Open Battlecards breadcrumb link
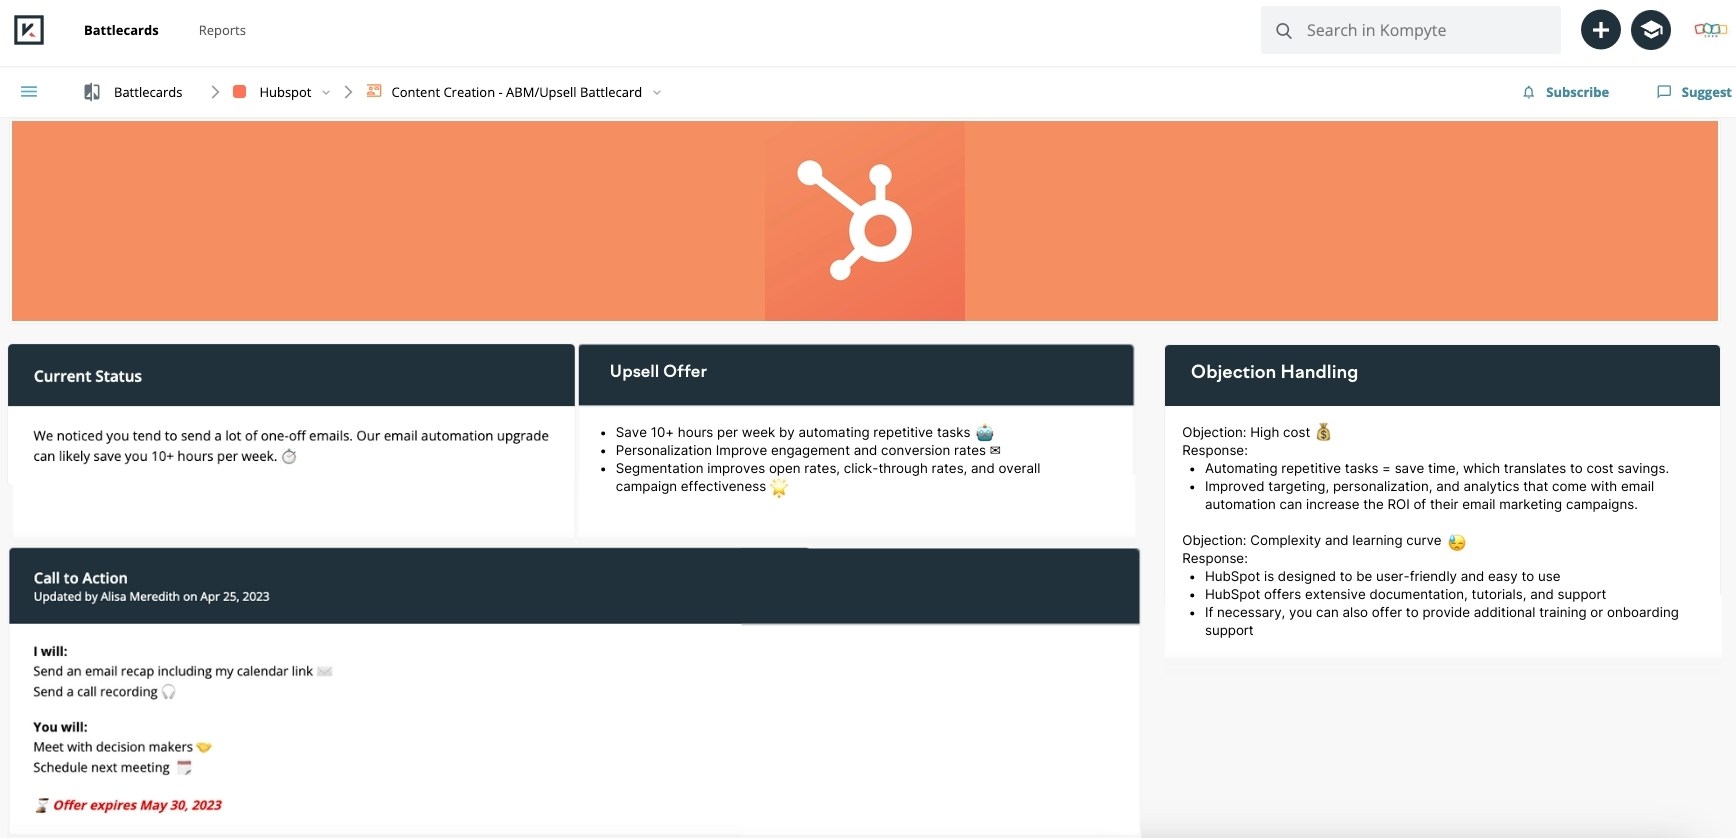 pos(148,92)
